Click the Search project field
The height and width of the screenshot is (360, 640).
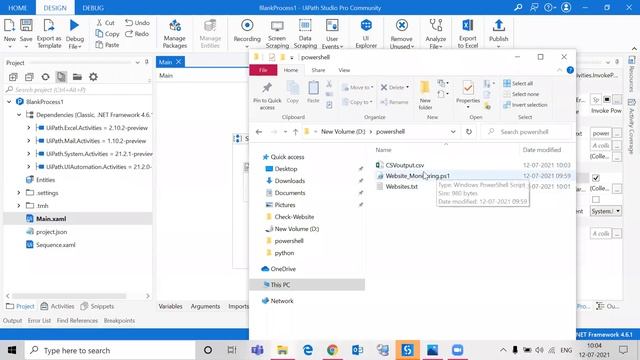point(78,90)
